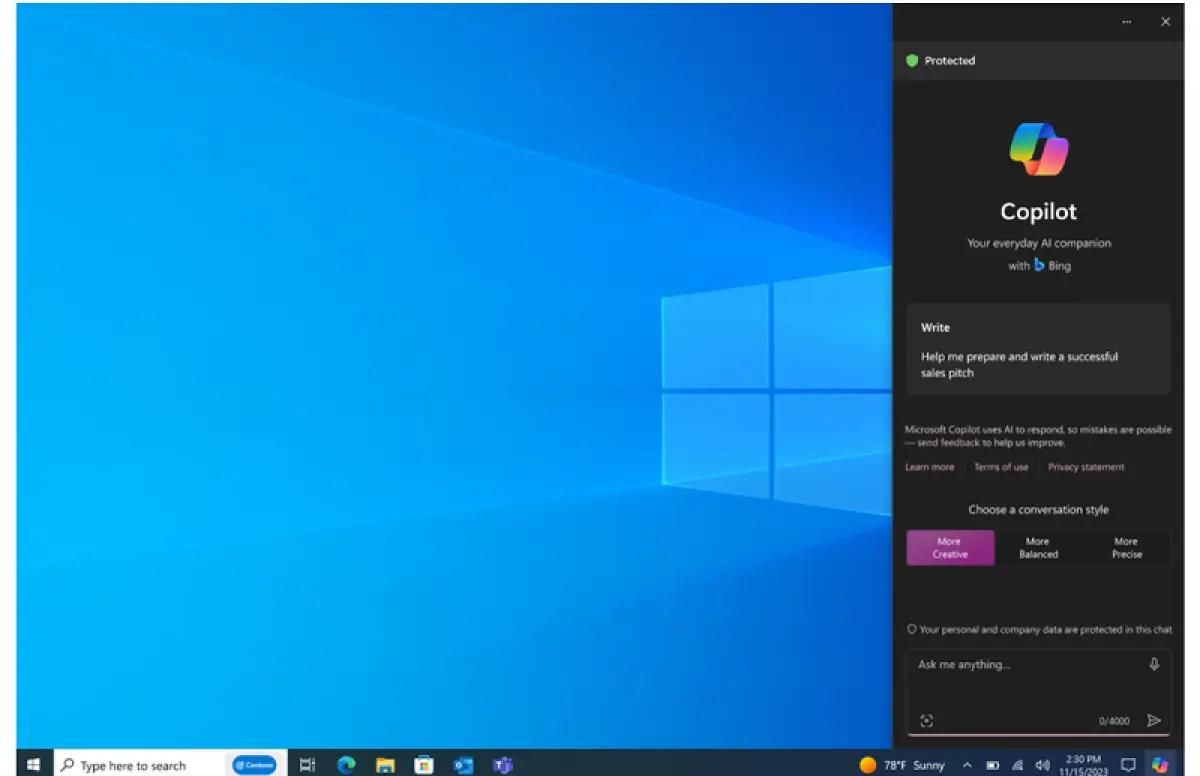Open Task View from the taskbar

pyautogui.click(x=307, y=765)
